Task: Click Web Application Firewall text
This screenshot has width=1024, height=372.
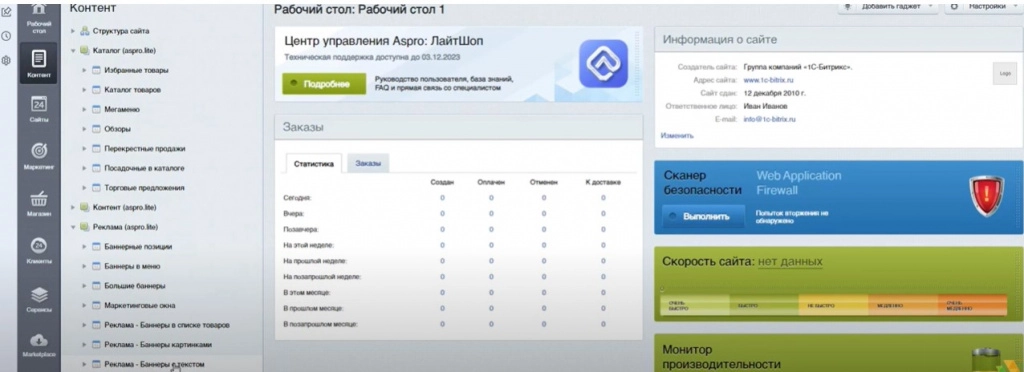Action: [799, 183]
